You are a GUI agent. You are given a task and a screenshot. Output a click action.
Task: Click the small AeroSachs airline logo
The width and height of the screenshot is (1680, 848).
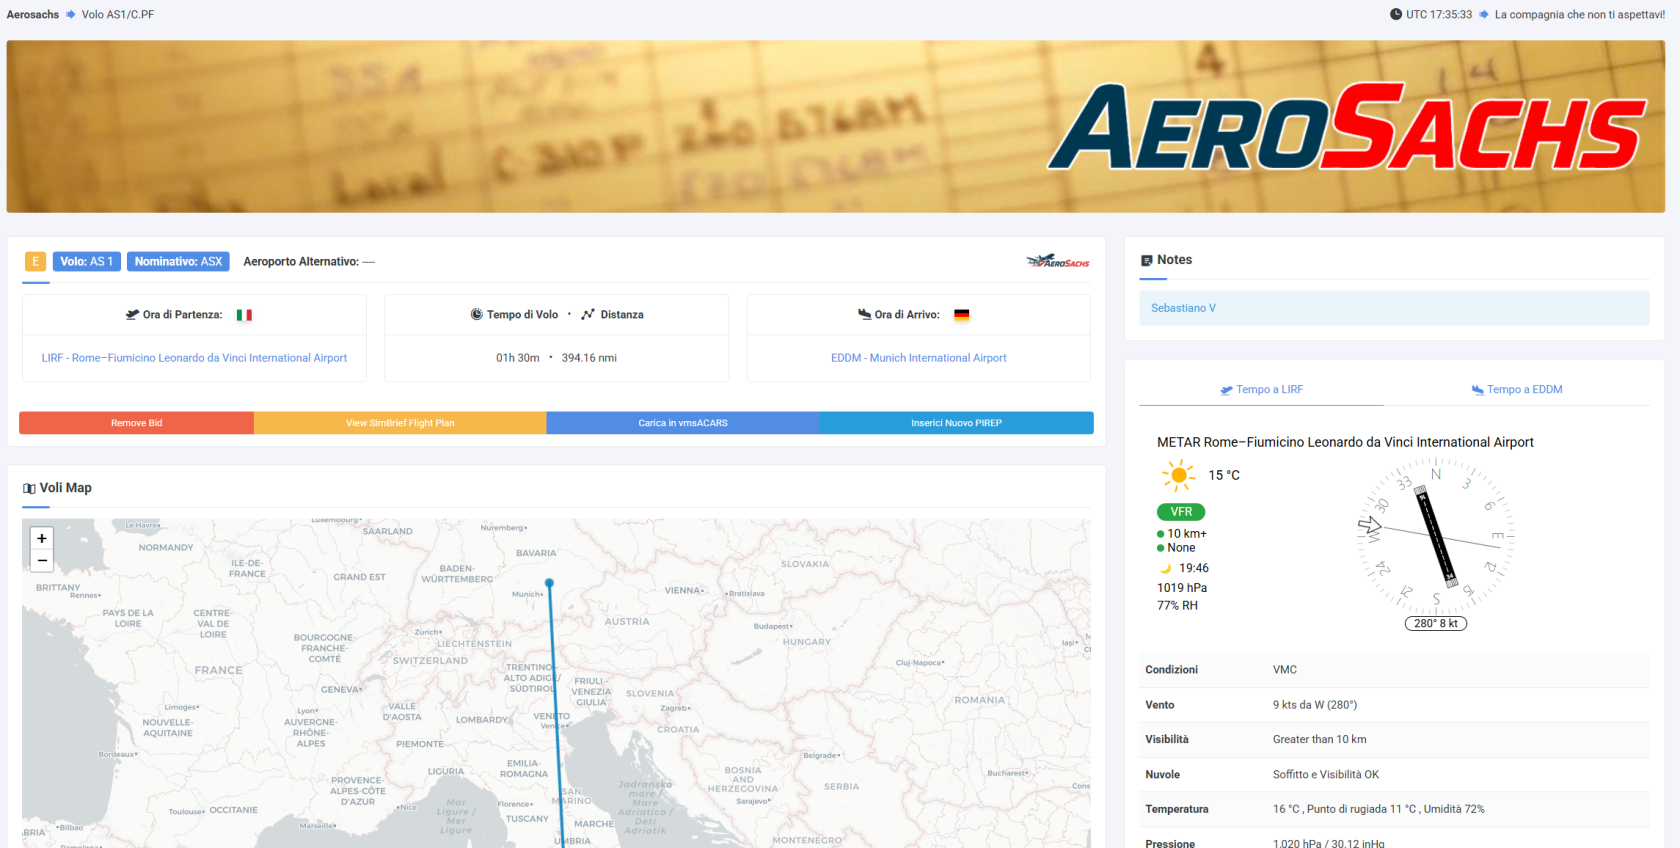click(x=1057, y=262)
